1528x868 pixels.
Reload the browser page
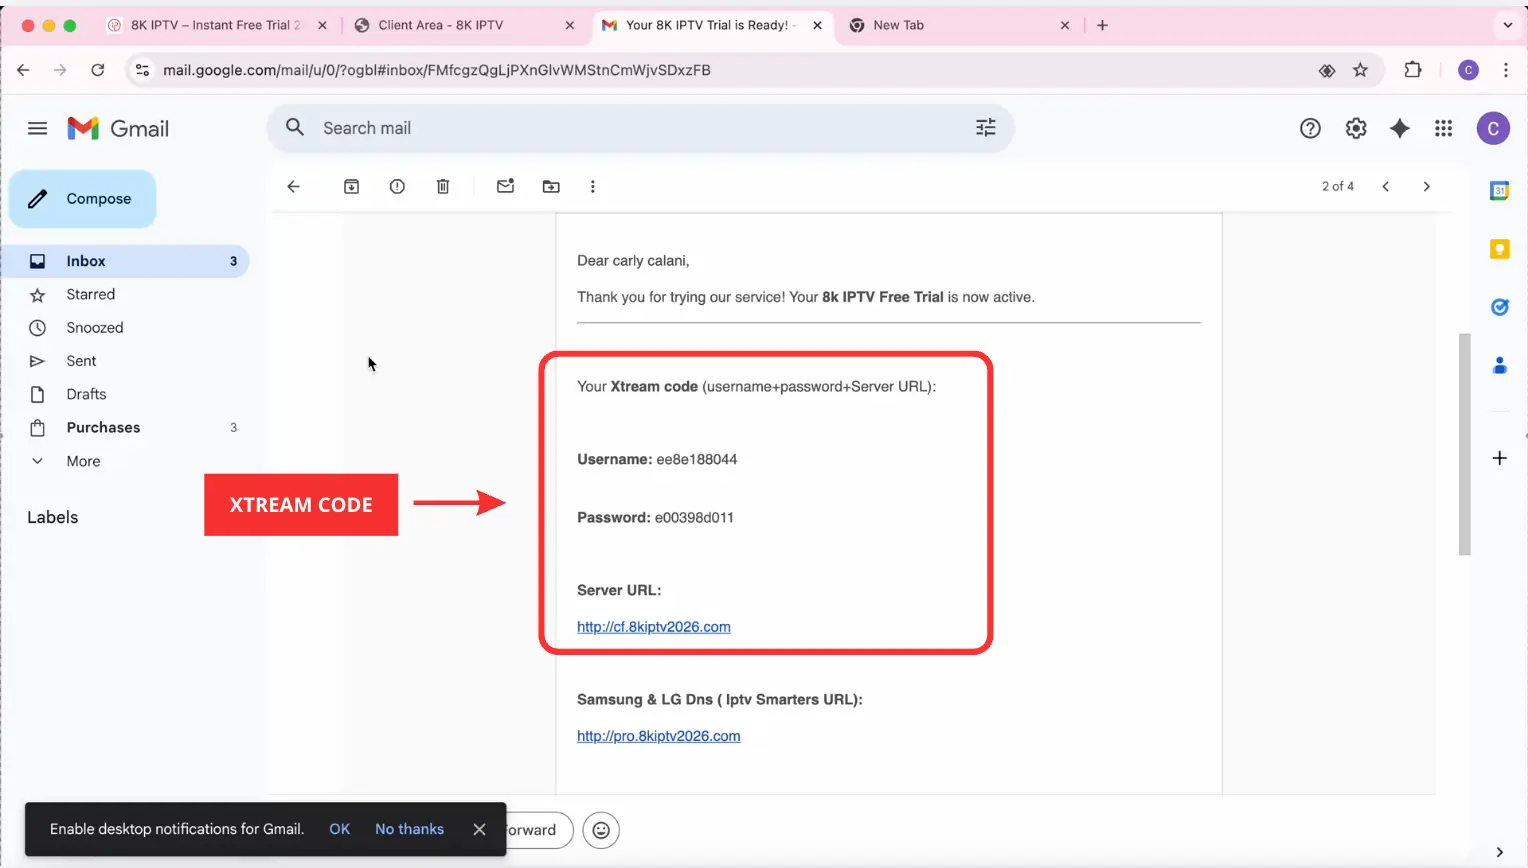pyautogui.click(x=97, y=70)
